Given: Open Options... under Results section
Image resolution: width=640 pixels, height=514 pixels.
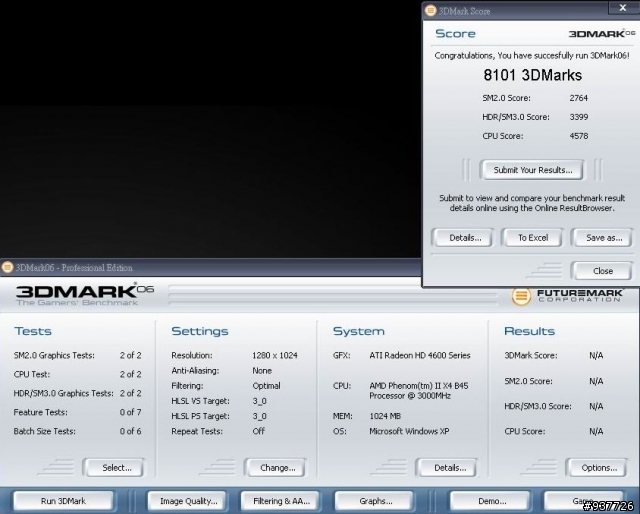Looking at the screenshot, I should (x=597, y=467).
